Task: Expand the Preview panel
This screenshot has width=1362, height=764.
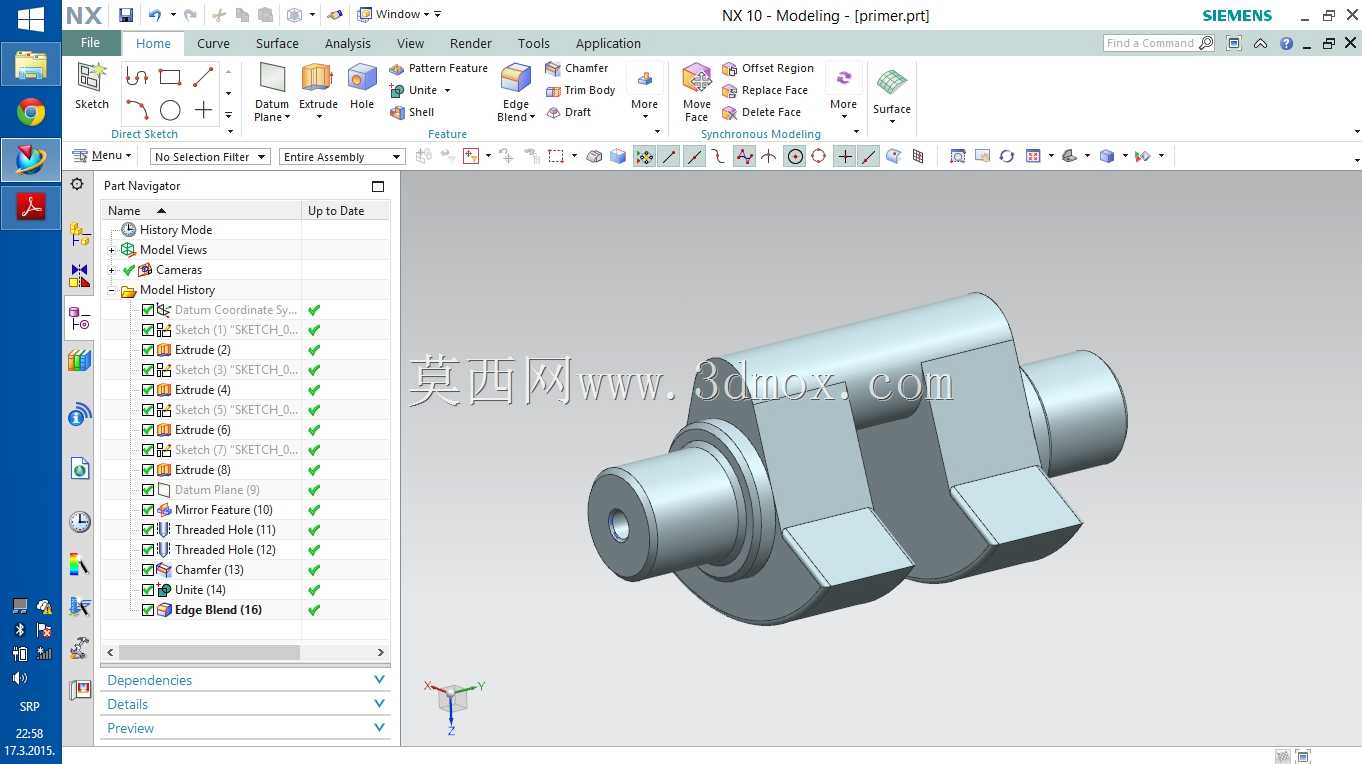Action: pyautogui.click(x=245, y=728)
